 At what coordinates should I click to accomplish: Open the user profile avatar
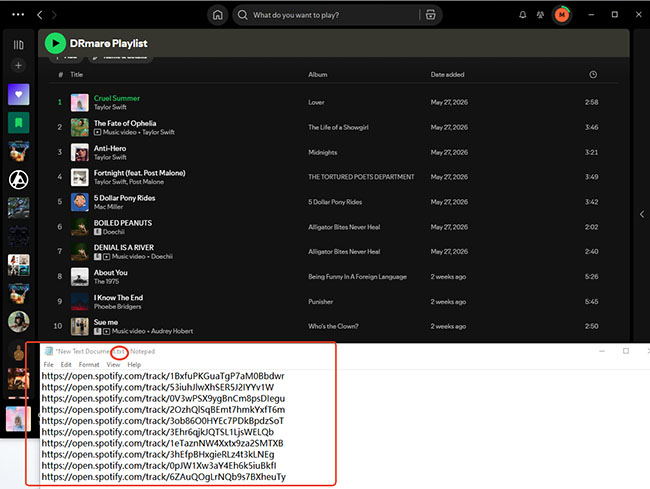pyautogui.click(x=562, y=15)
